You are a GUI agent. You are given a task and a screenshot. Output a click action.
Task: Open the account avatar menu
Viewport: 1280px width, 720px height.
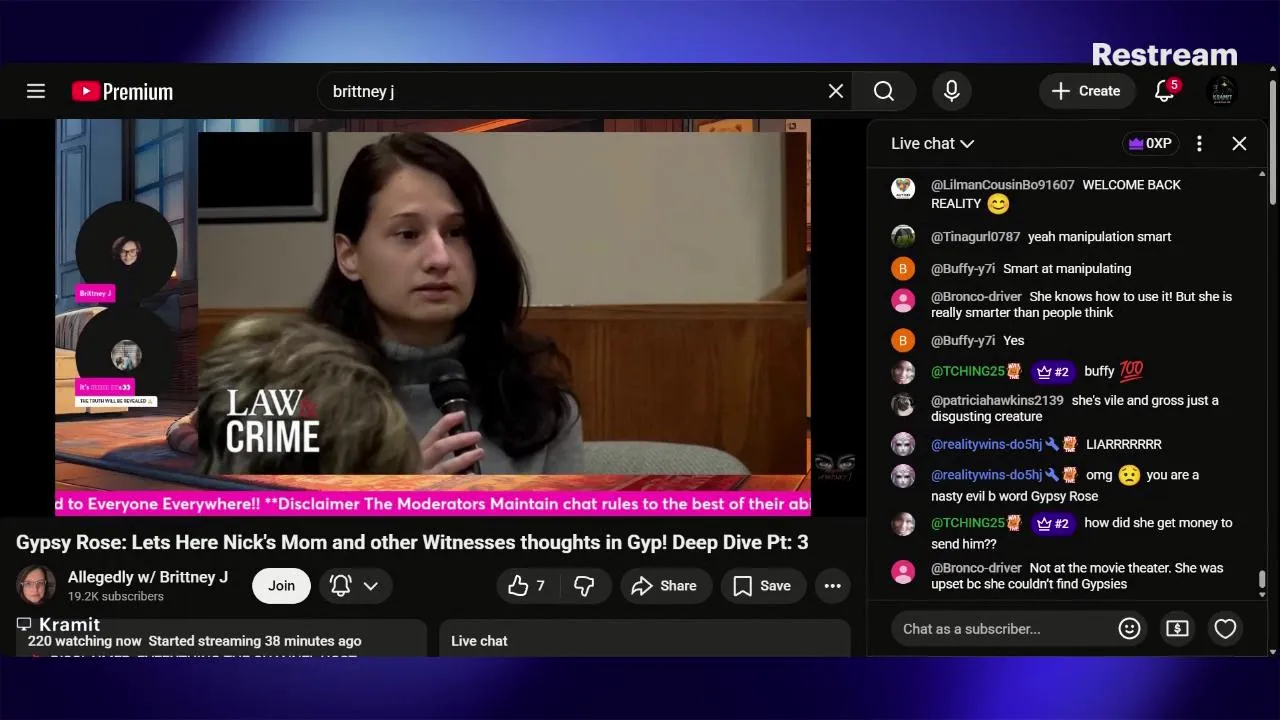point(1222,91)
